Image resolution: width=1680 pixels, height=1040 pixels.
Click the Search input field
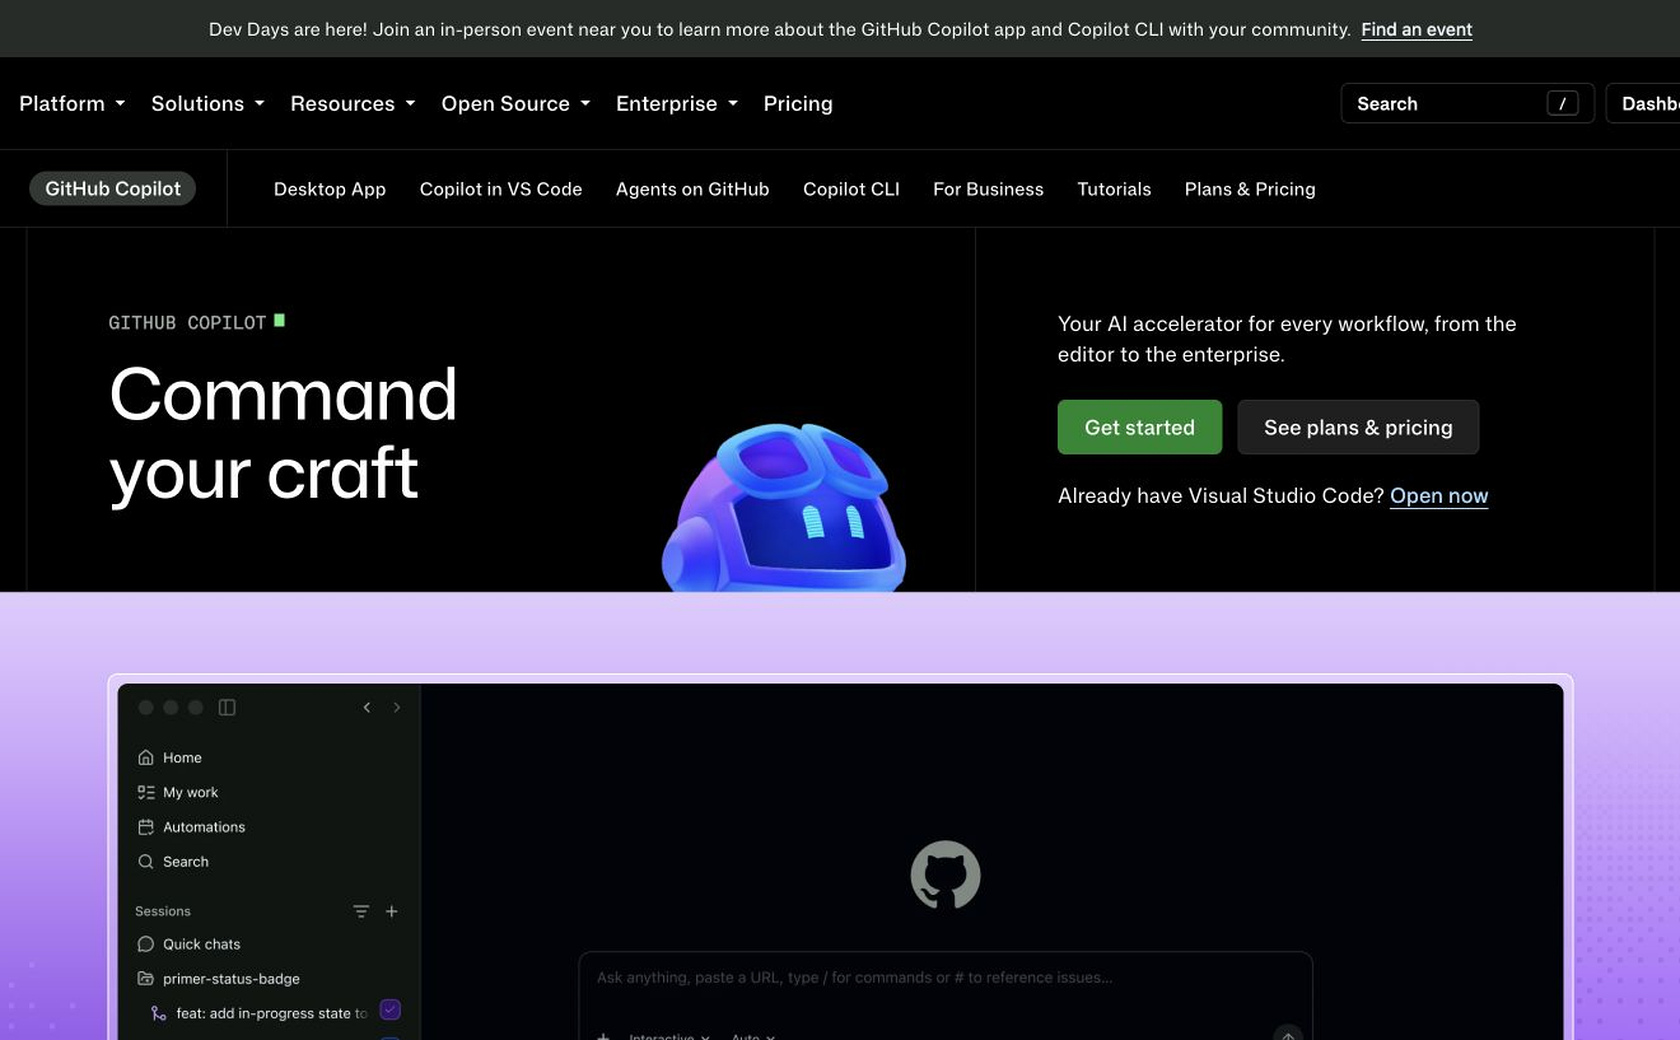coord(1467,103)
